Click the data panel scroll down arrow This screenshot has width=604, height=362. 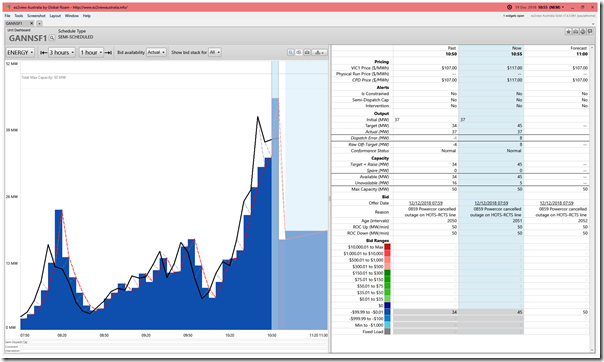click(592, 350)
